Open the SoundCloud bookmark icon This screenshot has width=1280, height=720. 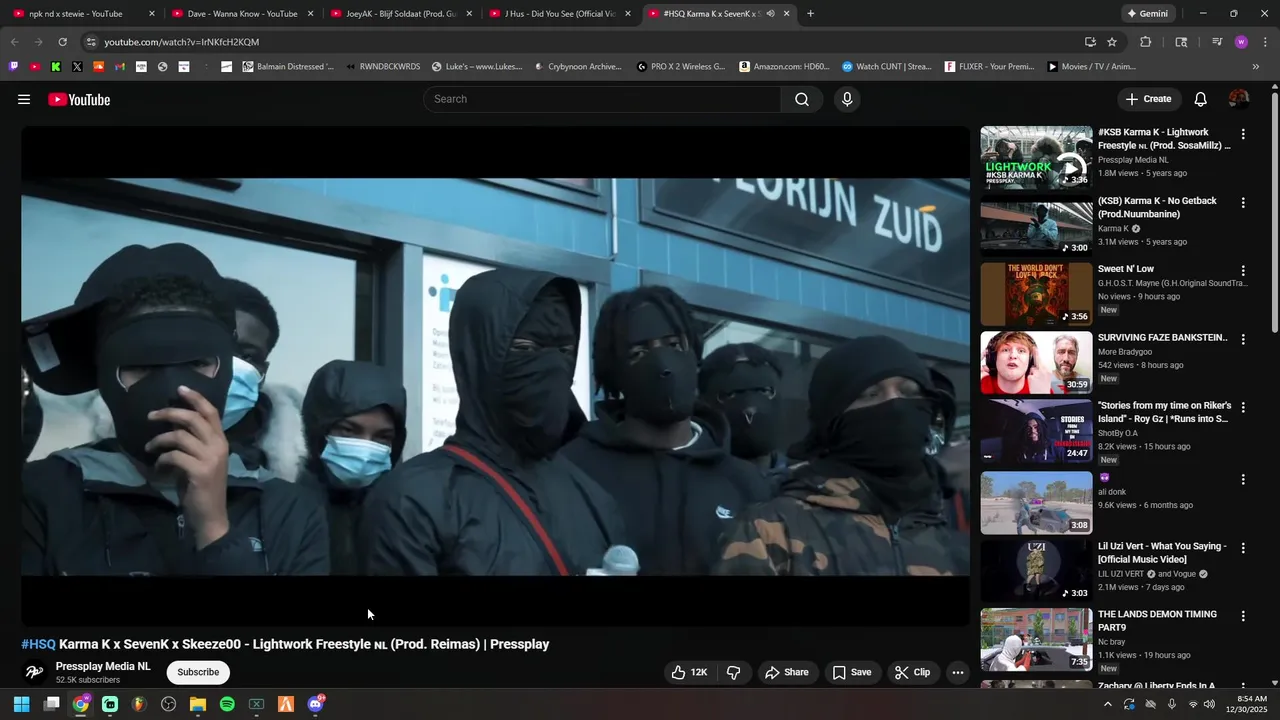[98, 67]
